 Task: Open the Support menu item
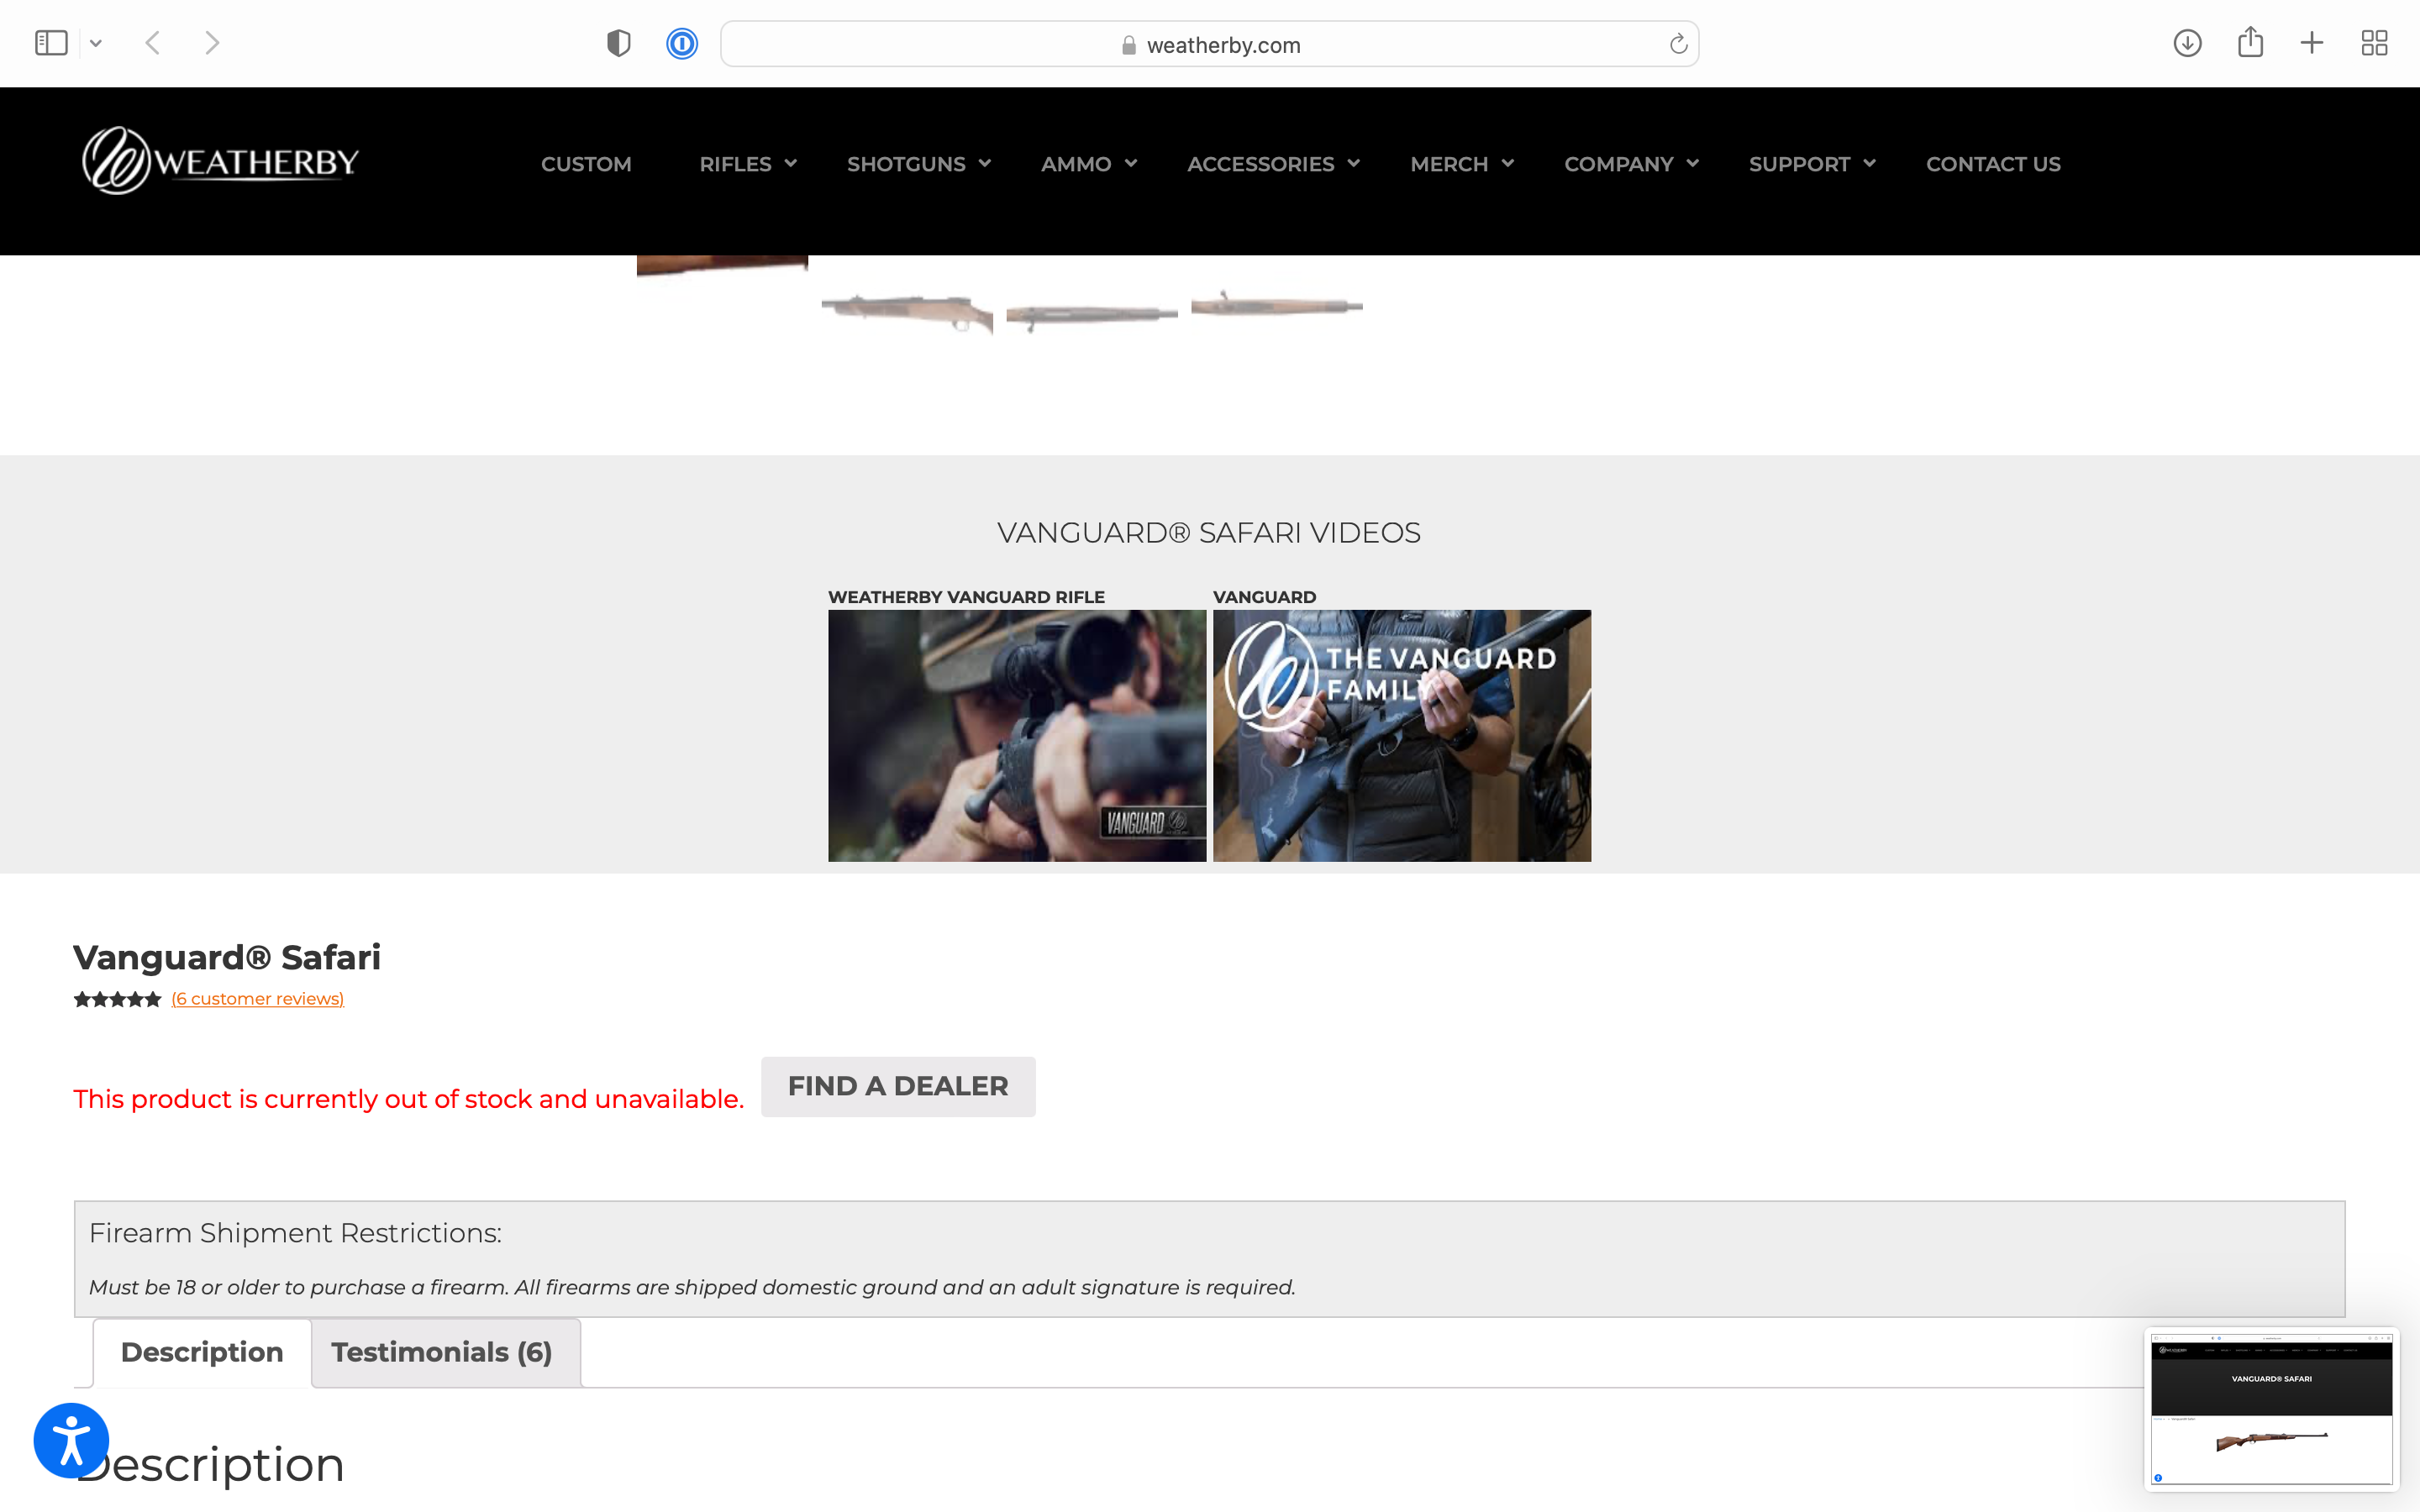(x=1799, y=164)
